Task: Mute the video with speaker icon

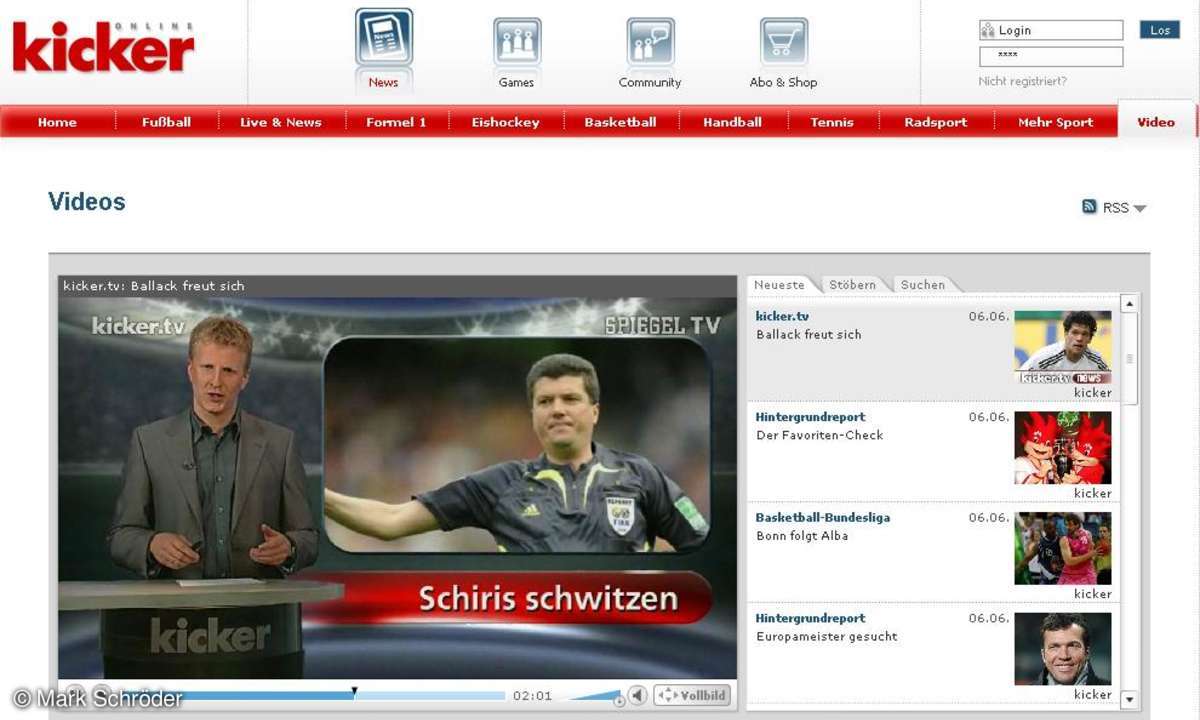Action: (637, 695)
